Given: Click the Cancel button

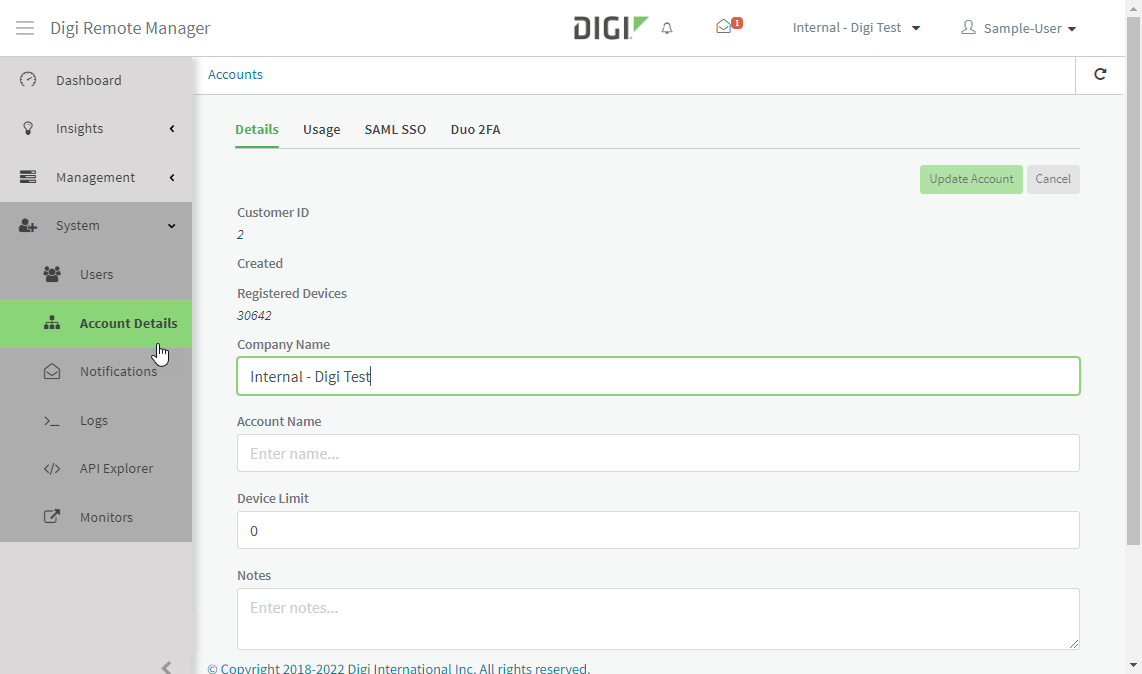Looking at the screenshot, I should click(x=1053, y=179).
